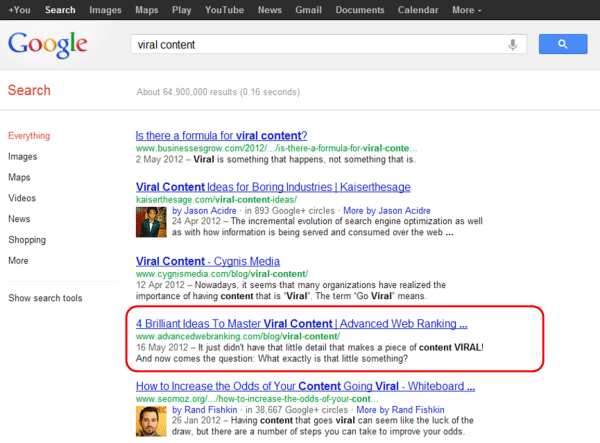Filter results by Videos in sidebar
Image resolution: width=600 pixels, height=443 pixels.
click(x=22, y=198)
